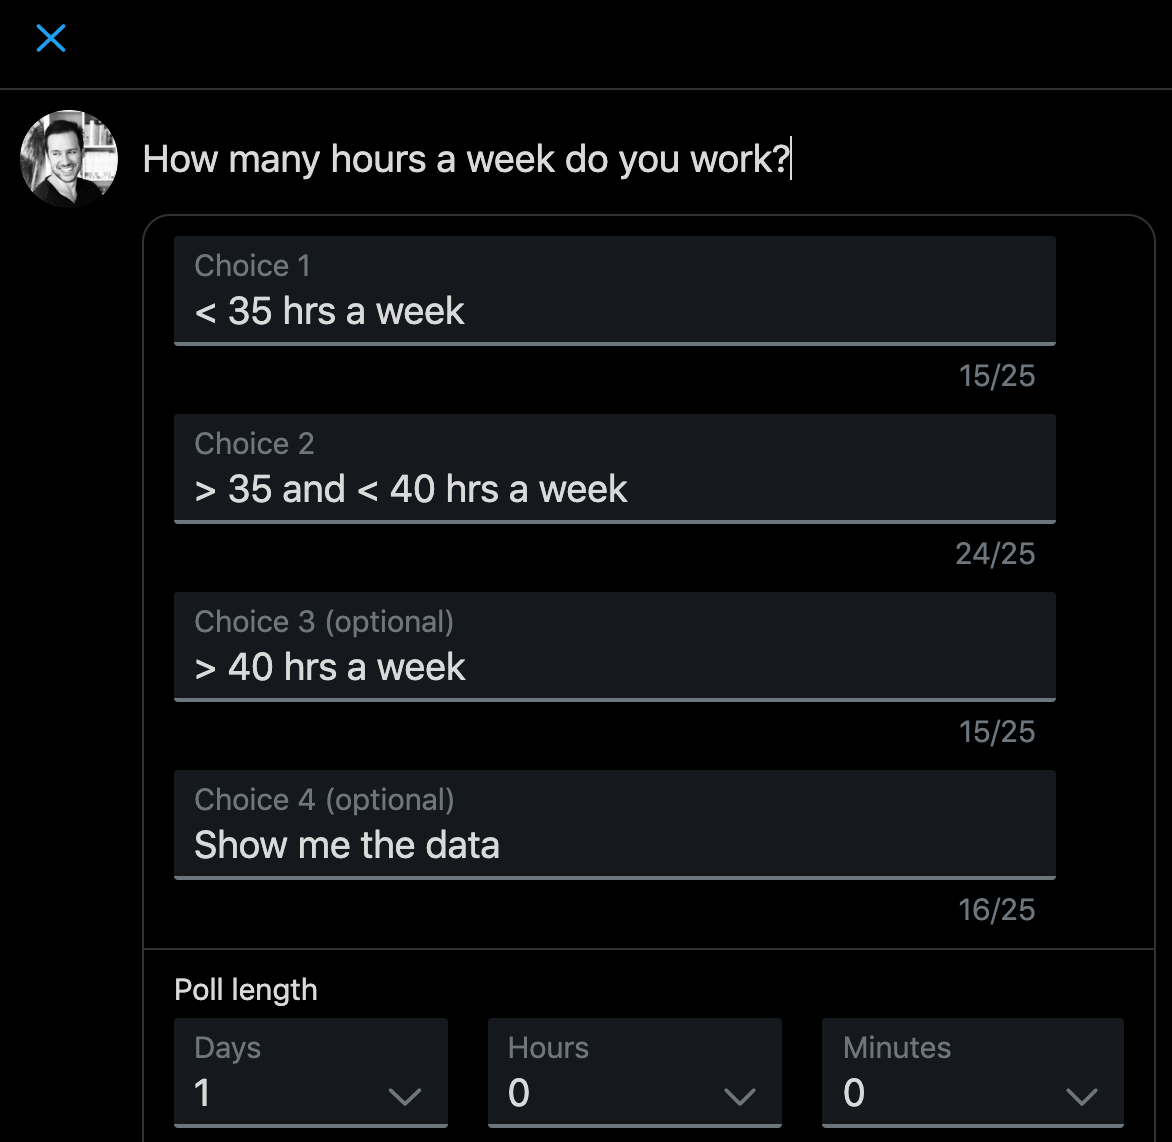Open the Minutes dropdown
This screenshot has height=1142, width=1172.
click(972, 1072)
